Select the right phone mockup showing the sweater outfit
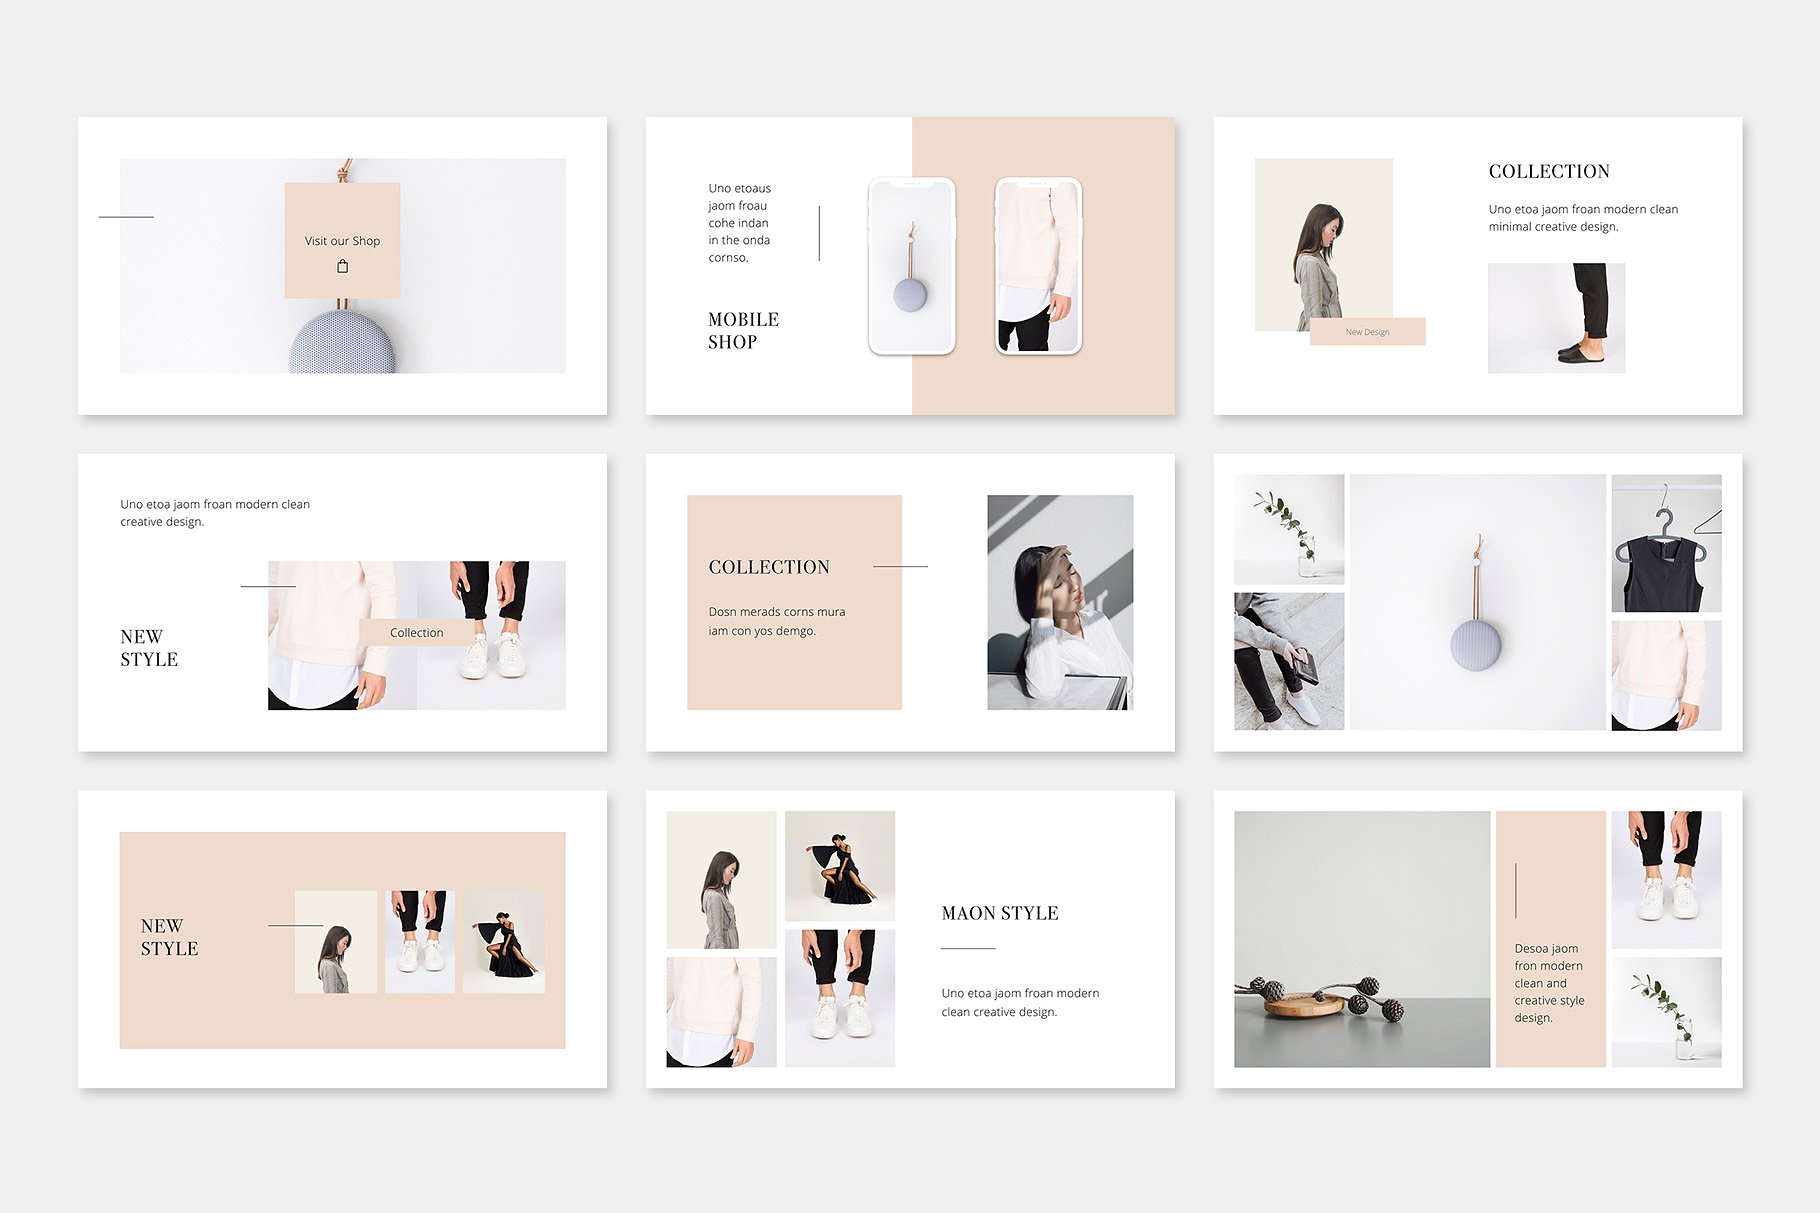The height and width of the screenshot is (1213, 1820). pos(1037,268)
